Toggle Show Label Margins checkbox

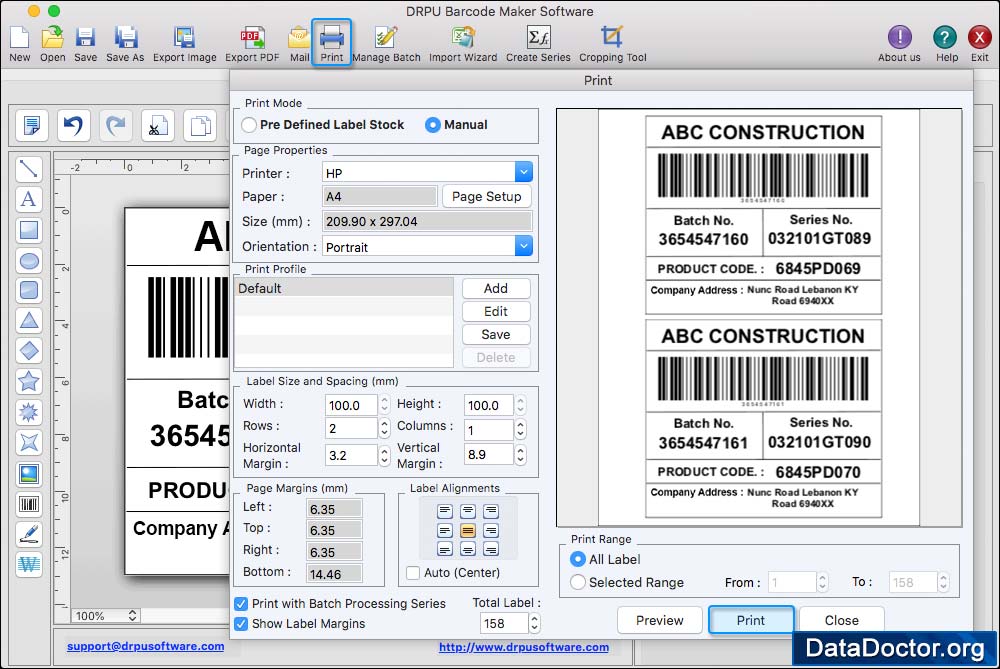click(x=241, y=624)
